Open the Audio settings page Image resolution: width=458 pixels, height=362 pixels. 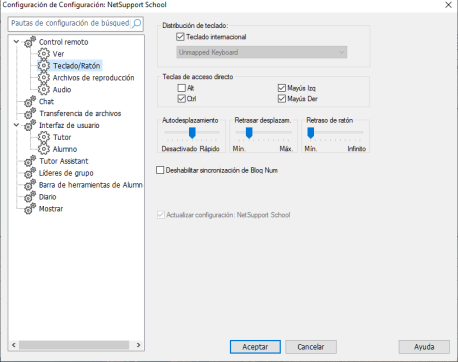62,89
